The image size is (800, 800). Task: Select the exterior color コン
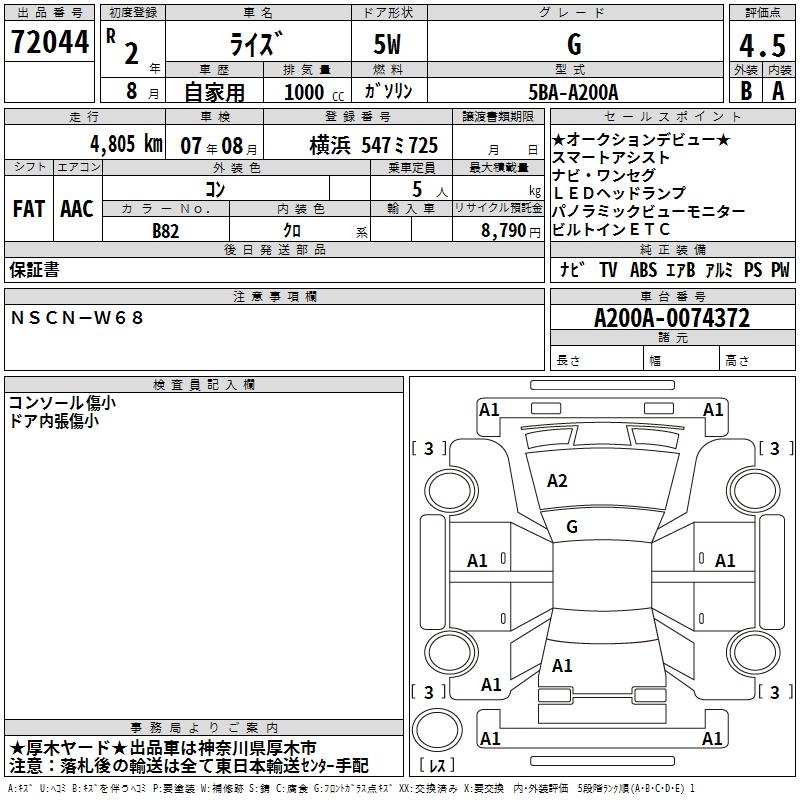215,190
